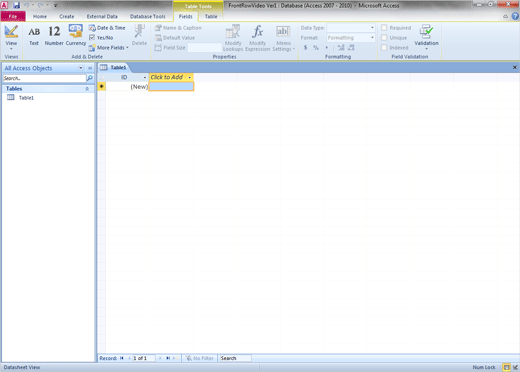Collapse the Tables group
The width and height of the screenshot is (520, 372).
[87, 89]
